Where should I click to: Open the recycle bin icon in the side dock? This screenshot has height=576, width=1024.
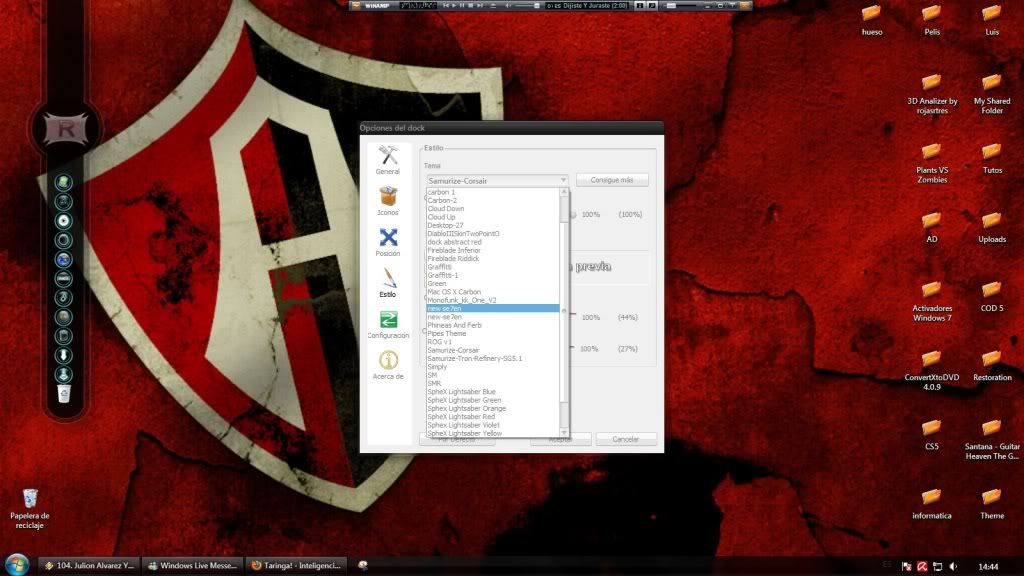(x=63, y=394)
